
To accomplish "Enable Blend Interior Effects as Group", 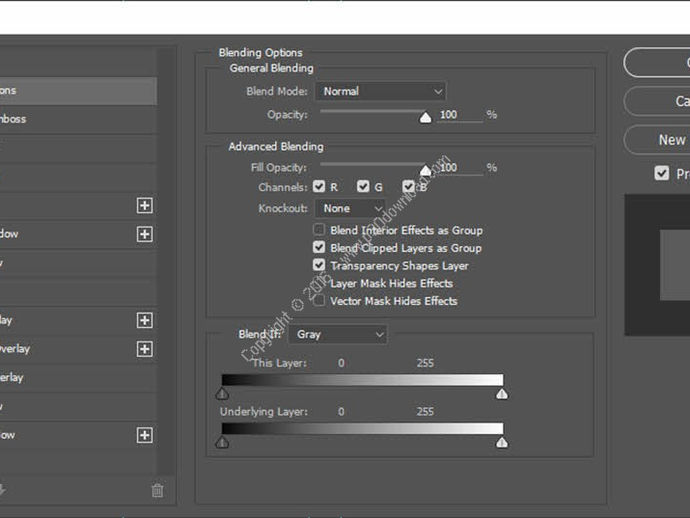I will pos(319,230).
